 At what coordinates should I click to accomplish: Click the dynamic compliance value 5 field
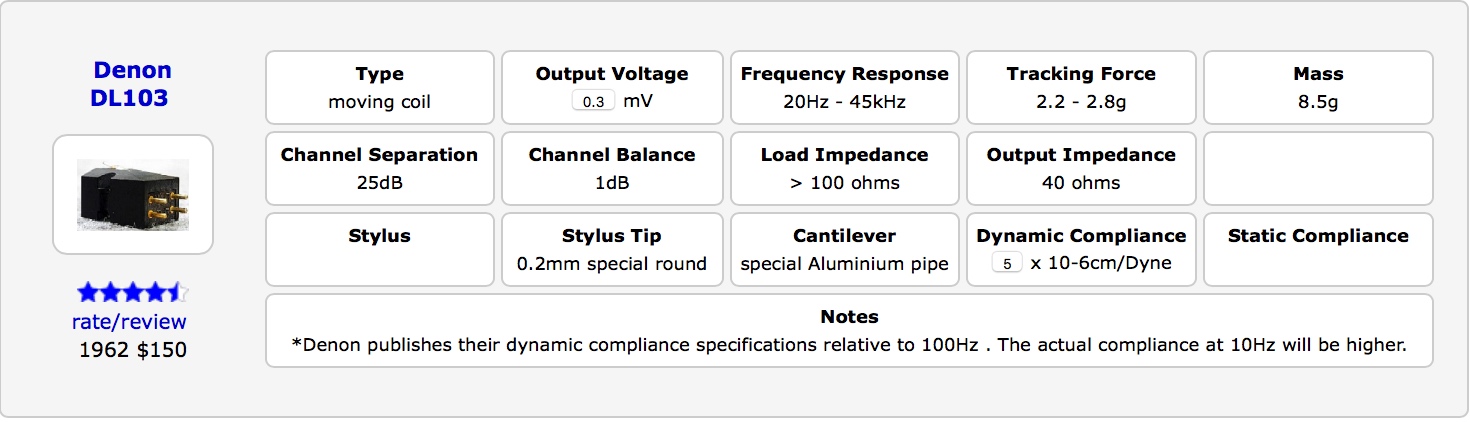tap(1006, 264)
